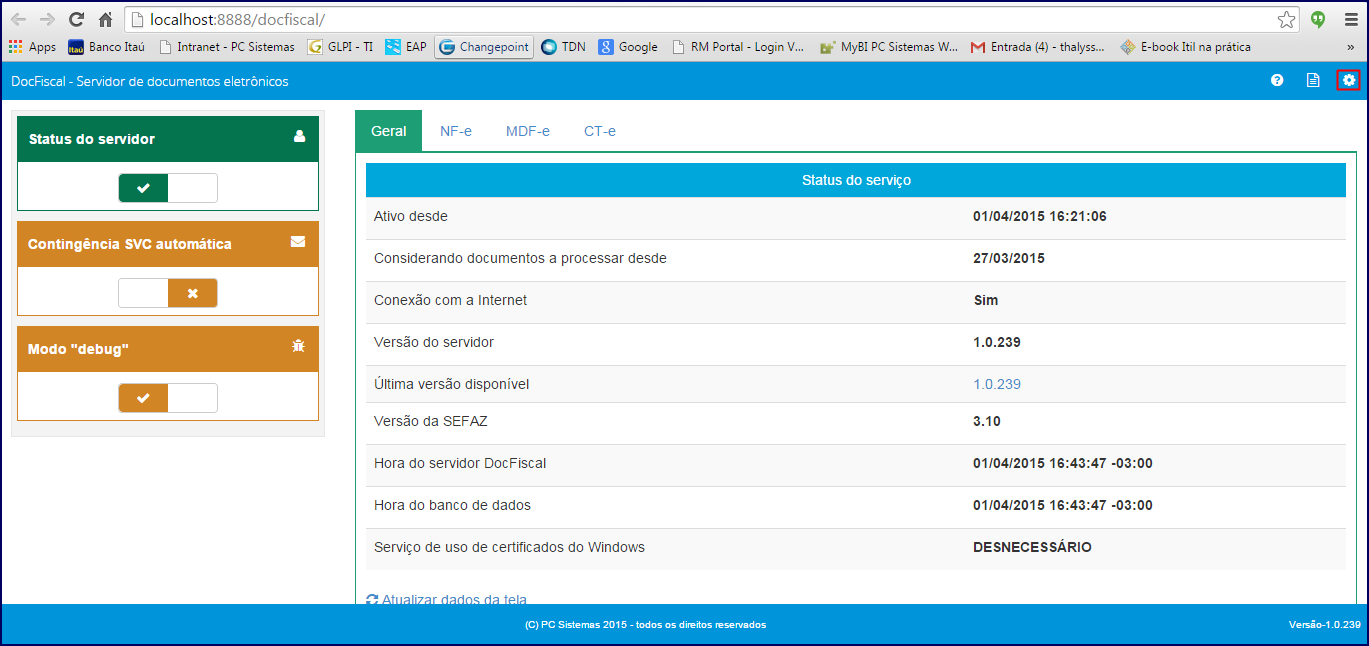Click the Ativo desde value 01/04/2015 16:21:06

1040,216
